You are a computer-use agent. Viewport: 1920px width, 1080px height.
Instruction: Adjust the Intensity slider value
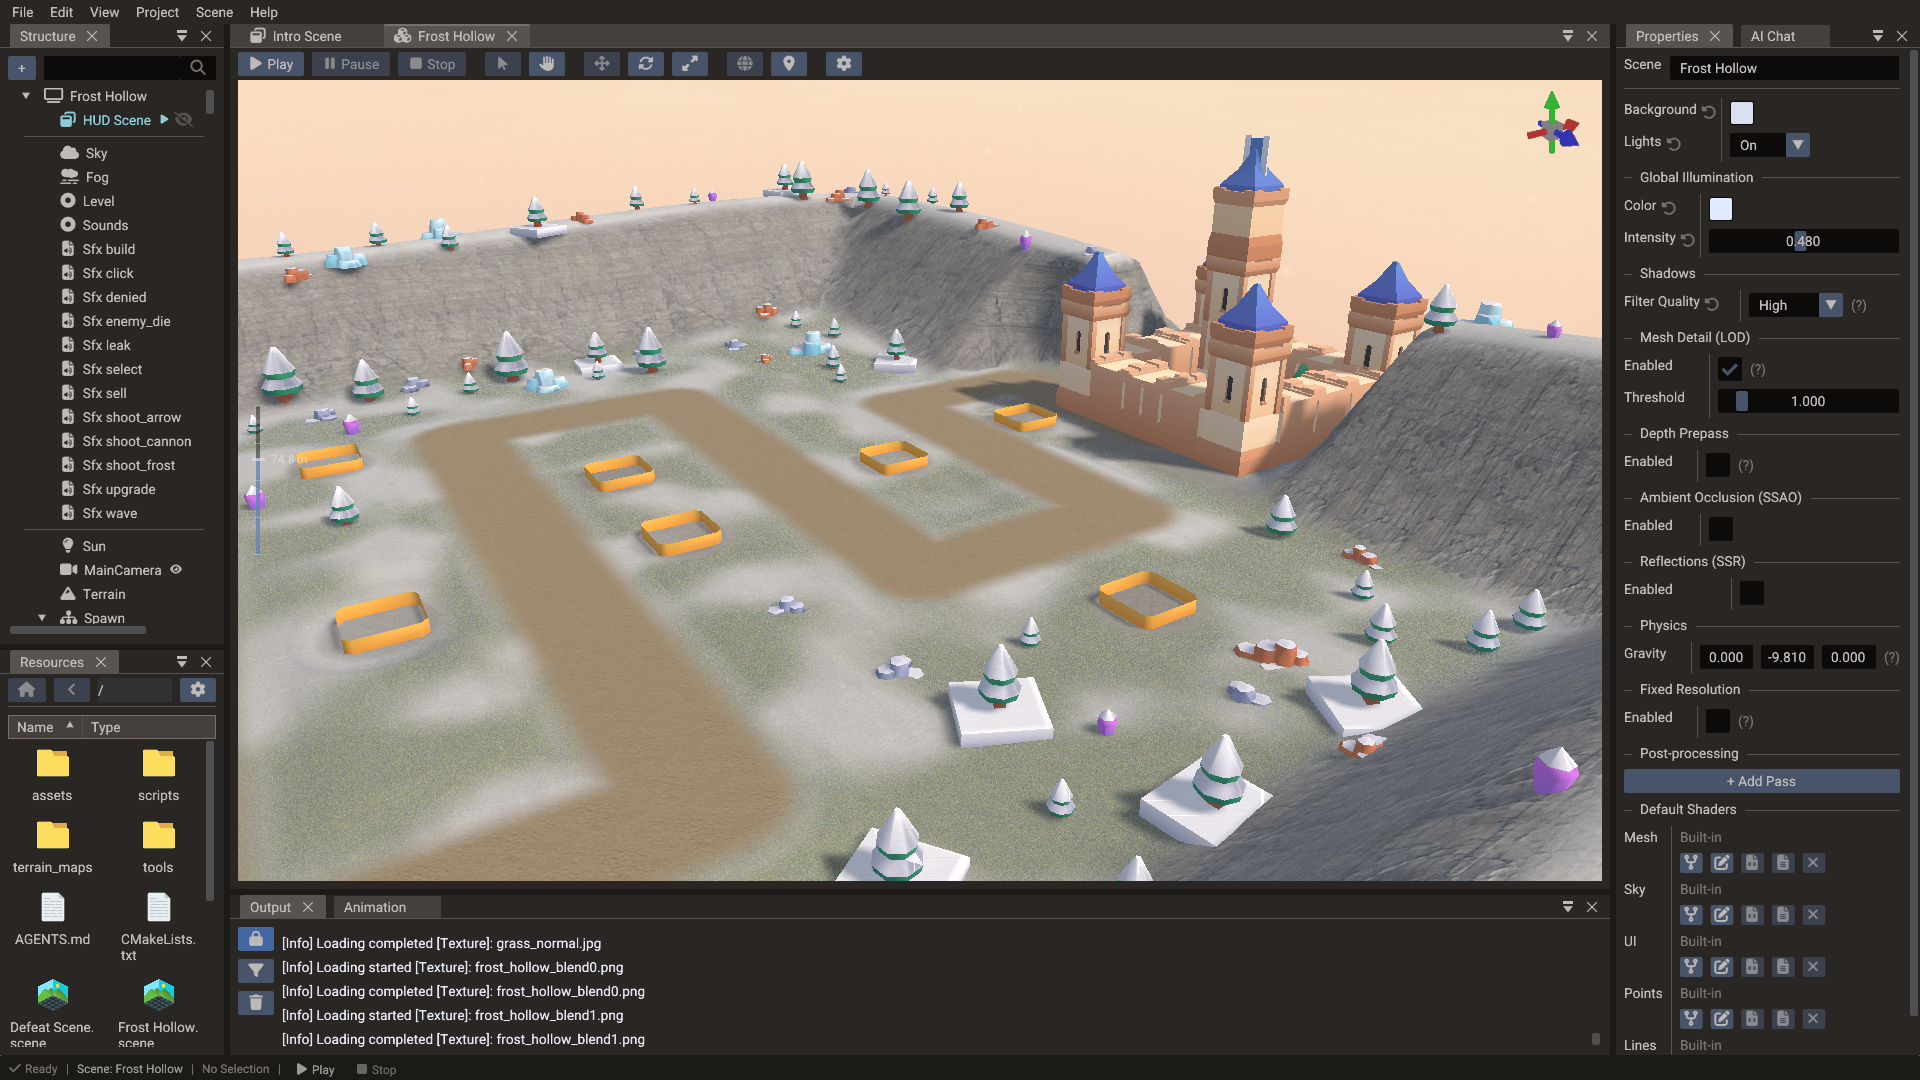1803,241
